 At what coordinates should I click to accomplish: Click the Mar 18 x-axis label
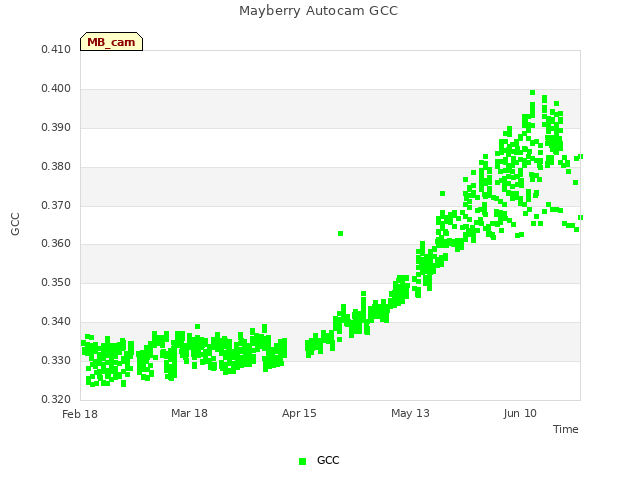point(189,413)
